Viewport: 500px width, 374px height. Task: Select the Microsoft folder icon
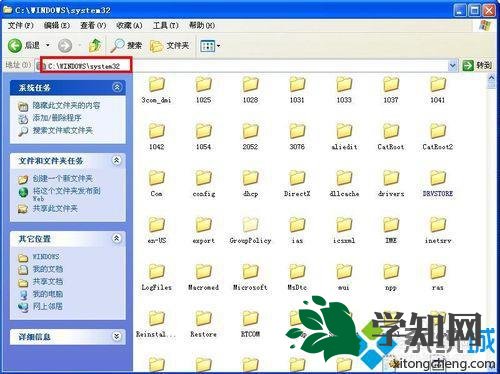coord(250,272)
